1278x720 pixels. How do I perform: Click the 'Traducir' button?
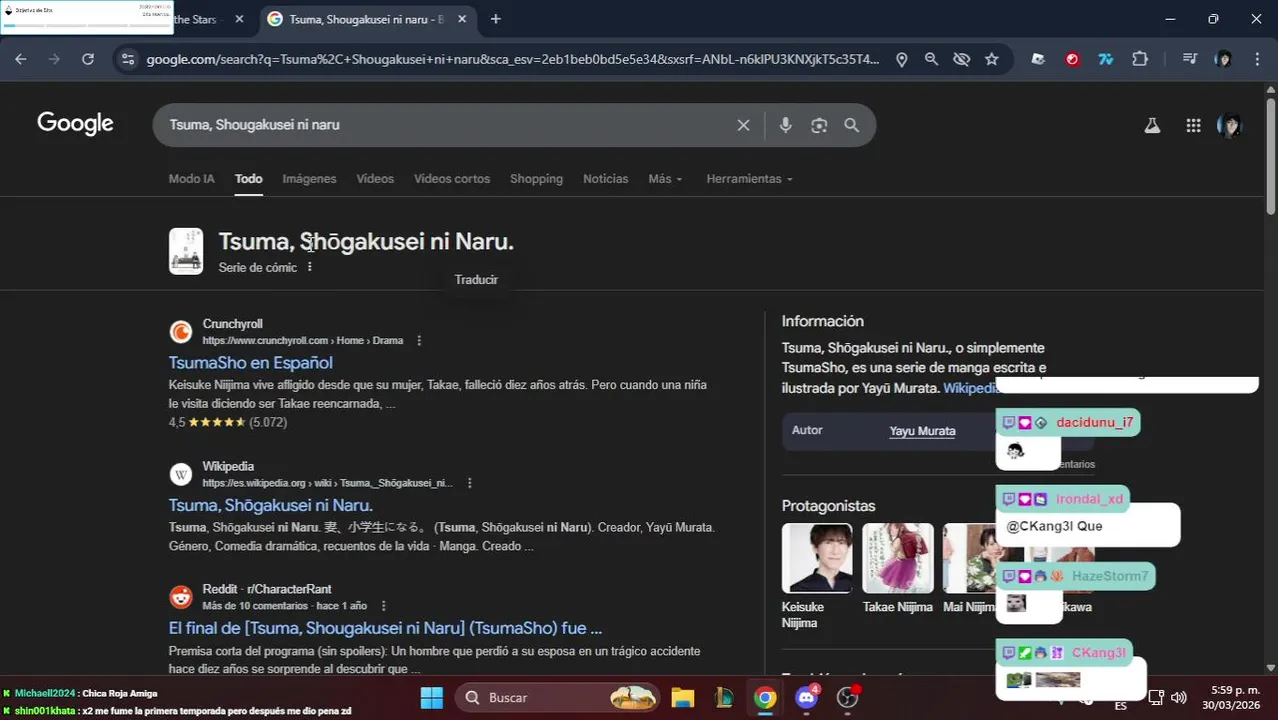pos(476,280)
